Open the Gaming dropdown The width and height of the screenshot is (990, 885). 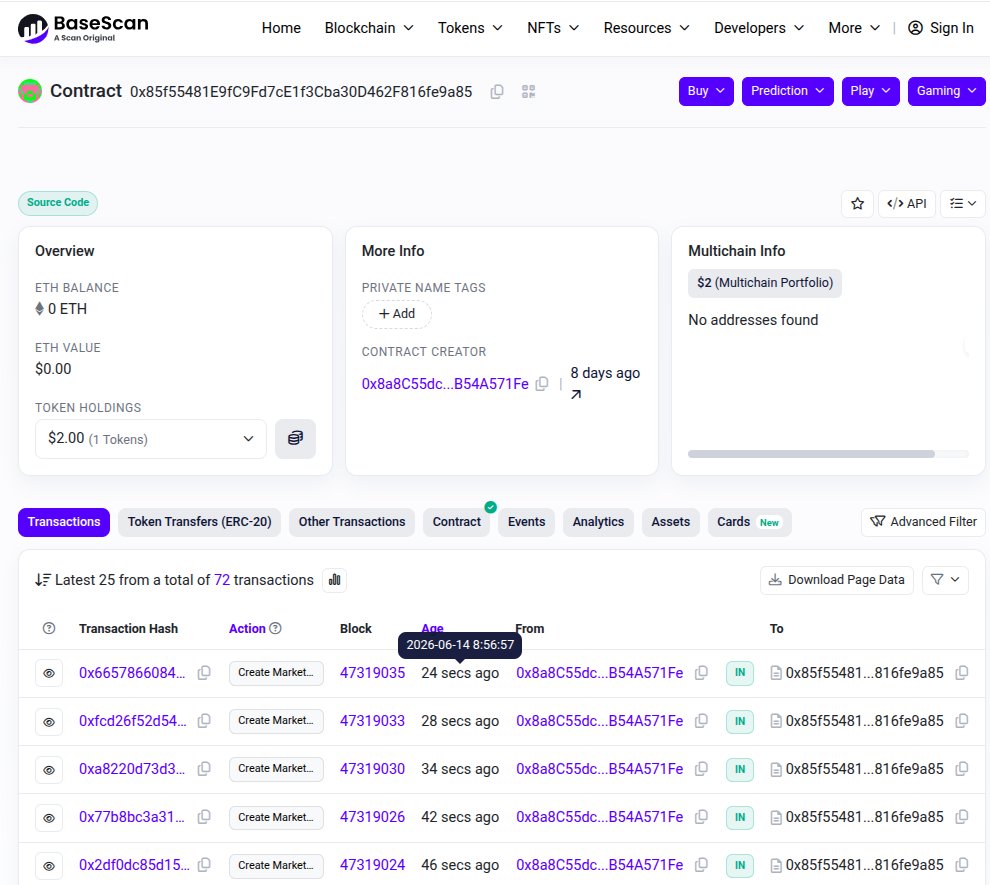946,91
